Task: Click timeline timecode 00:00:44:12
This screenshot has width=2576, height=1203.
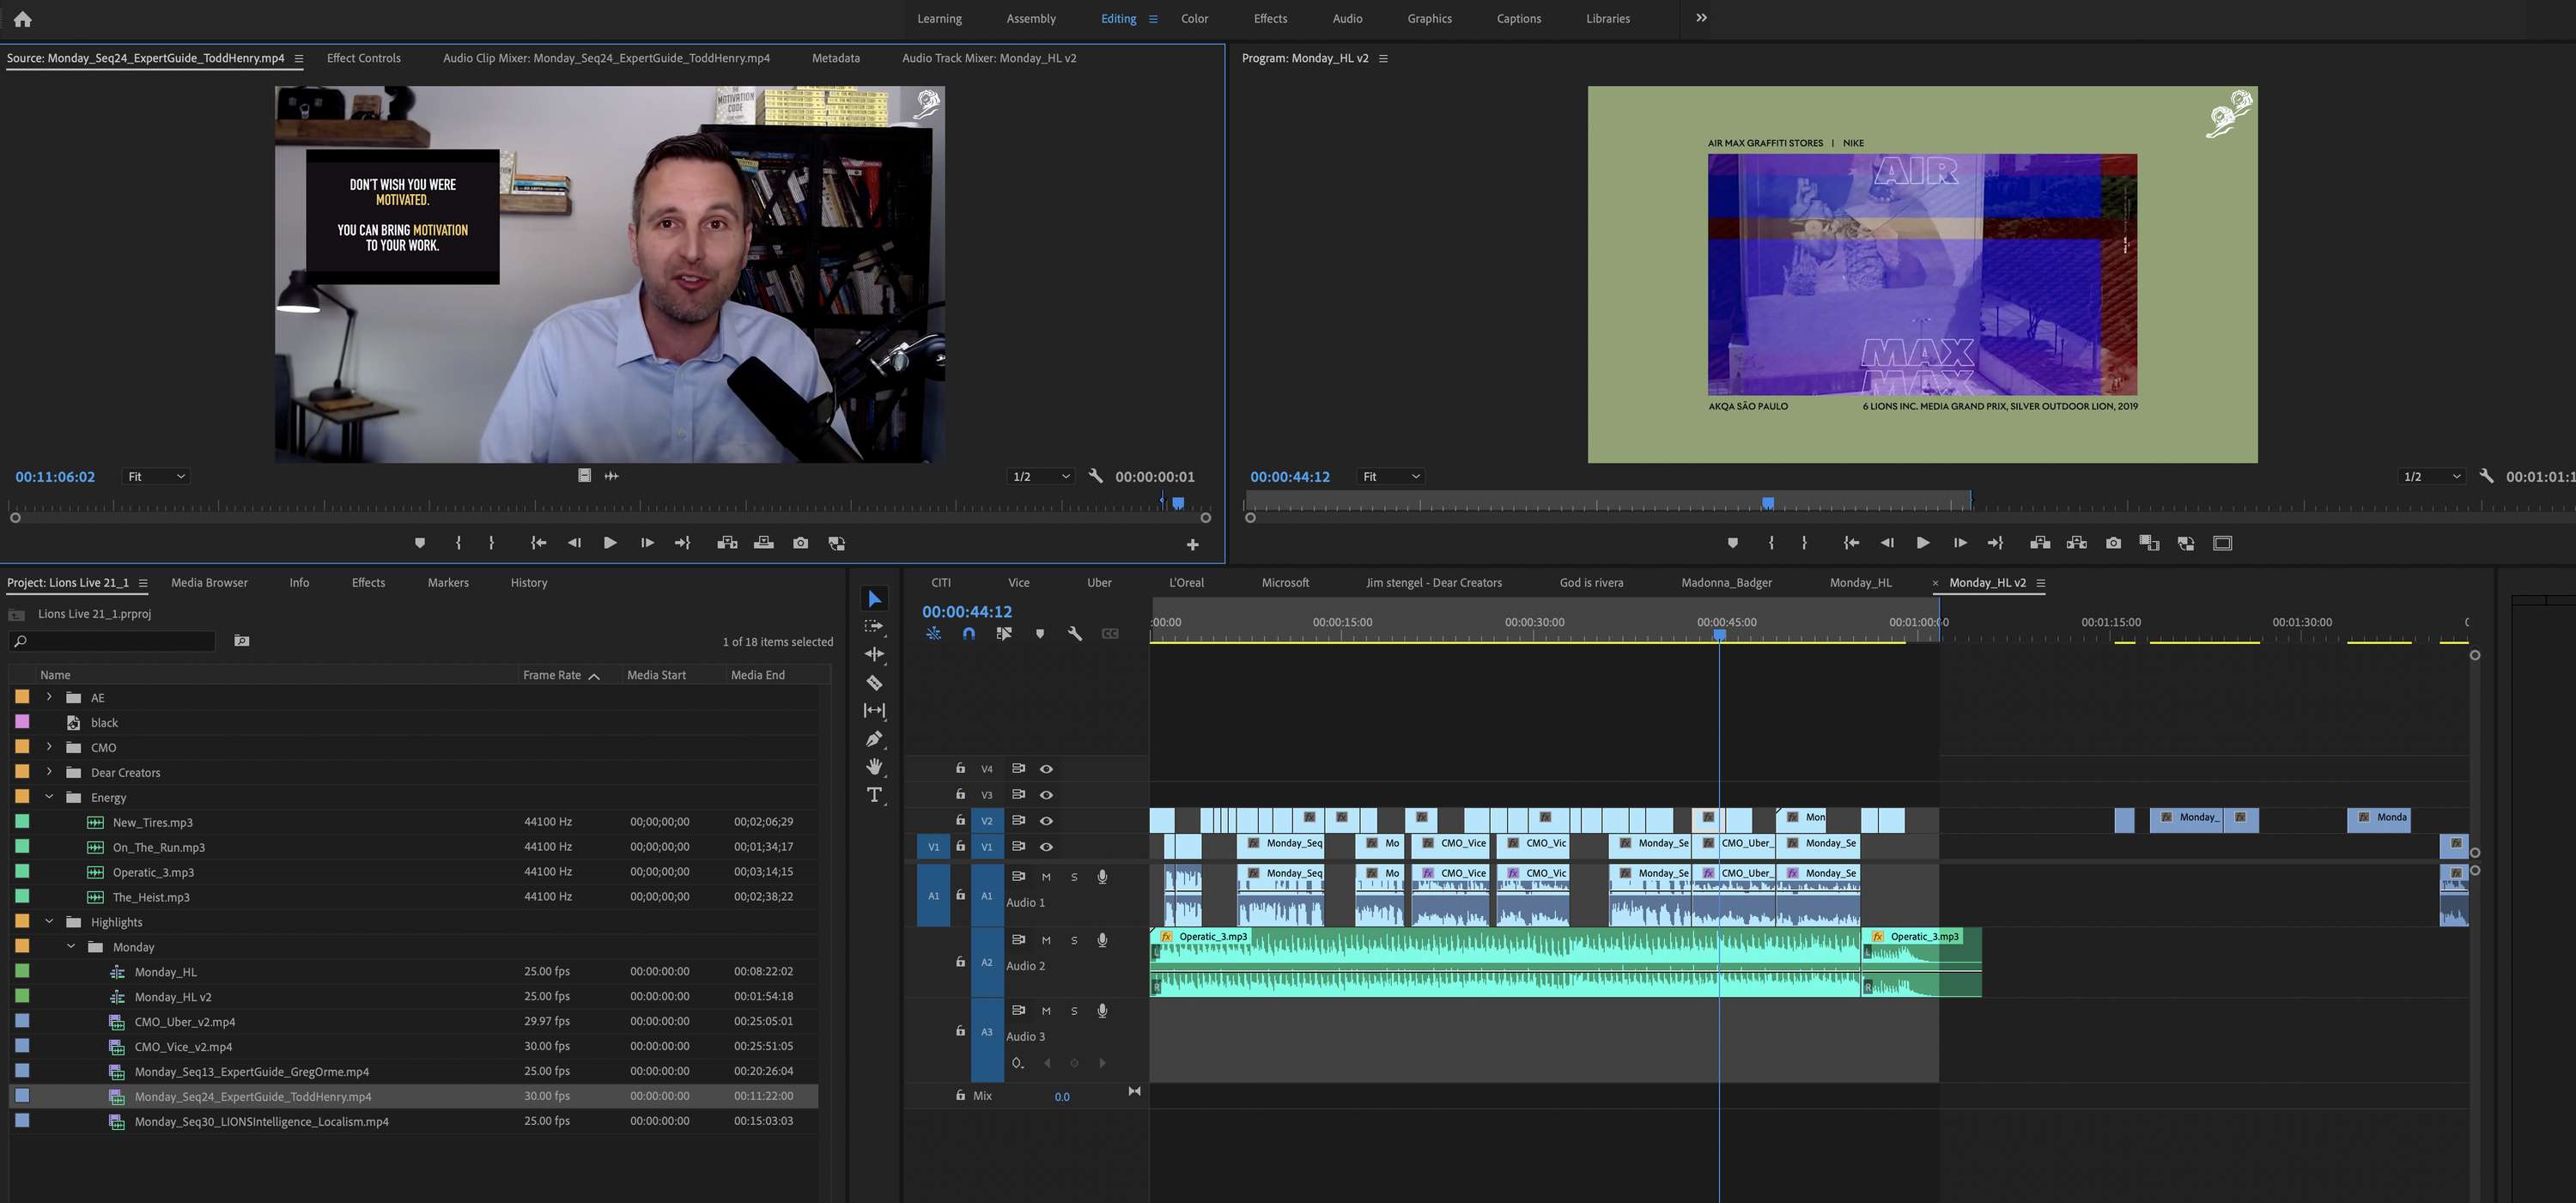Action: tap(967, 612)
